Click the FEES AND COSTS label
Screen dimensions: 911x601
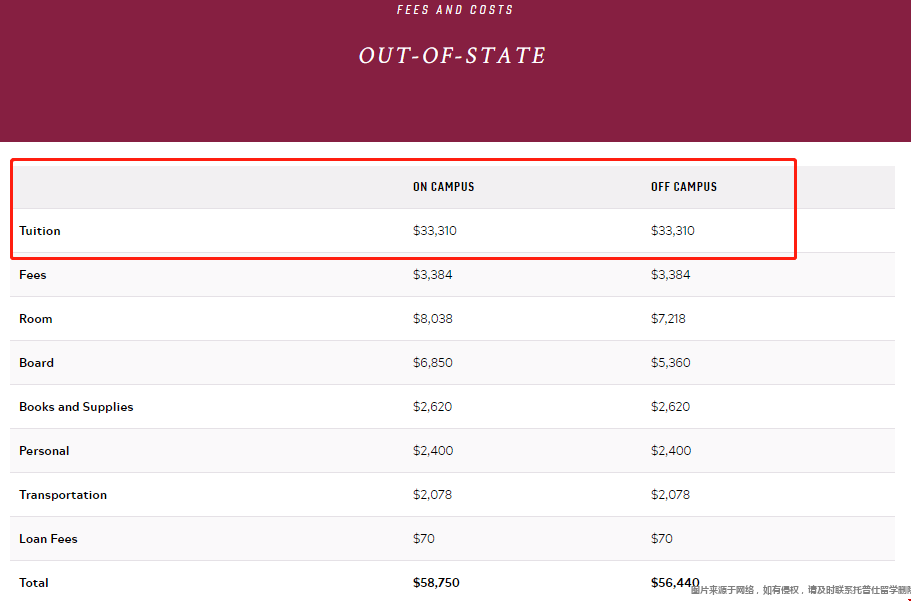coord(455,10)
